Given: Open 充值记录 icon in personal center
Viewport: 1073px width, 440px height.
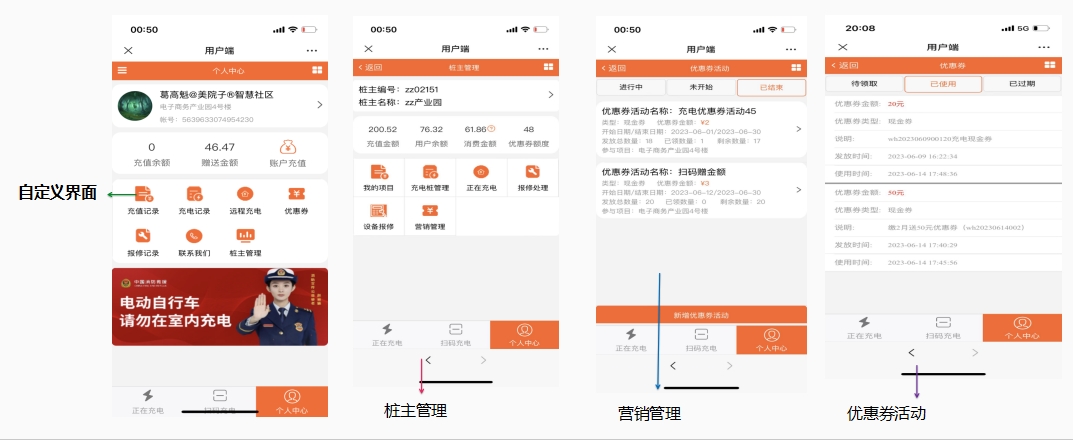Looking at the screenshot, I should point(144,194).
